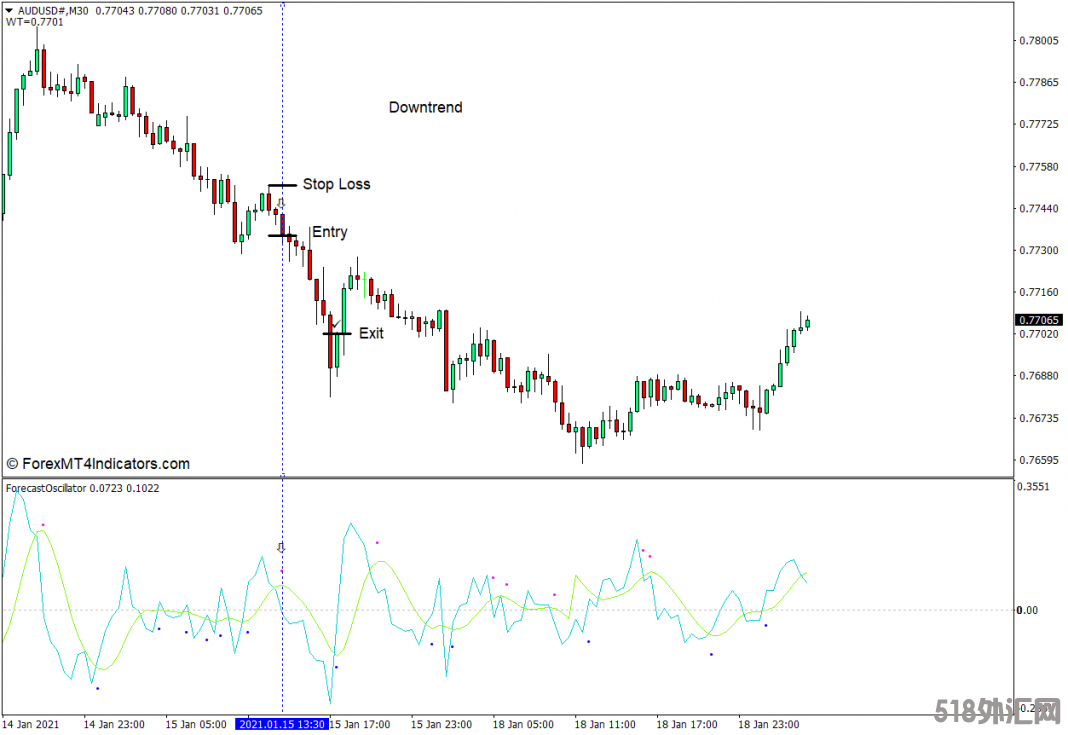
Task: Click the ForecastOscillator indicator label
Action: click(46, 488)
